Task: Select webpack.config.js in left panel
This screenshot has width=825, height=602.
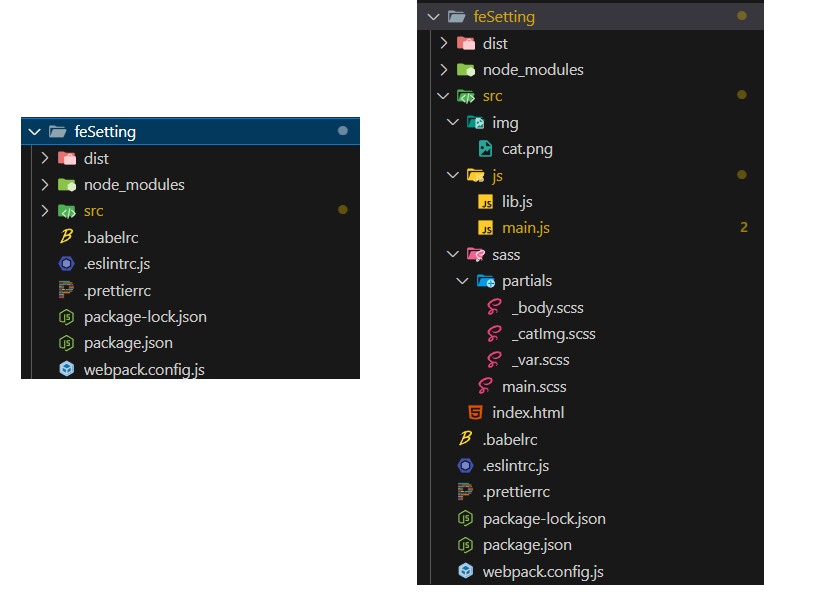Action: click(144, 369)
